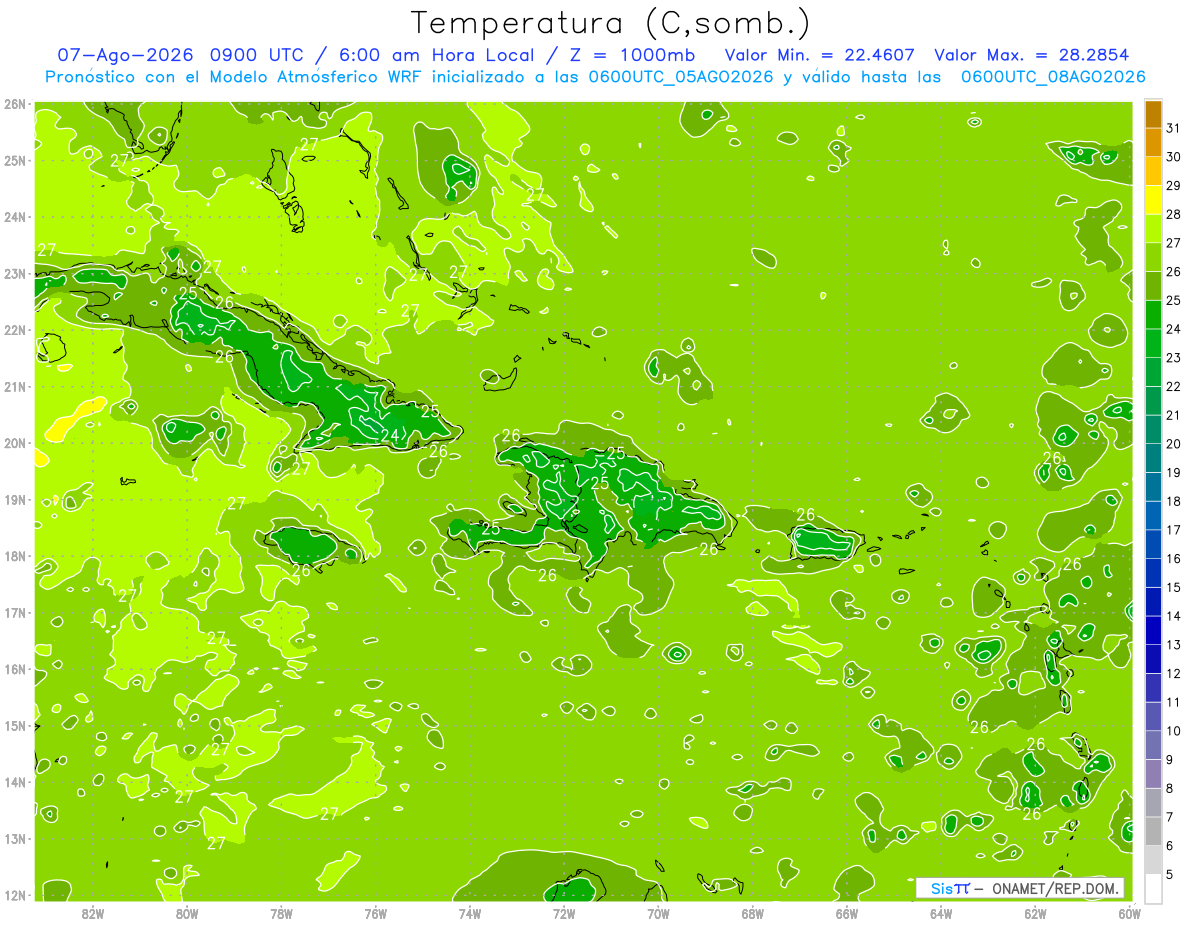This screenshot has width=1200, height=927.
Task: Click the colorbar segment between 30 and 31
Action: tap(1153, 142)
